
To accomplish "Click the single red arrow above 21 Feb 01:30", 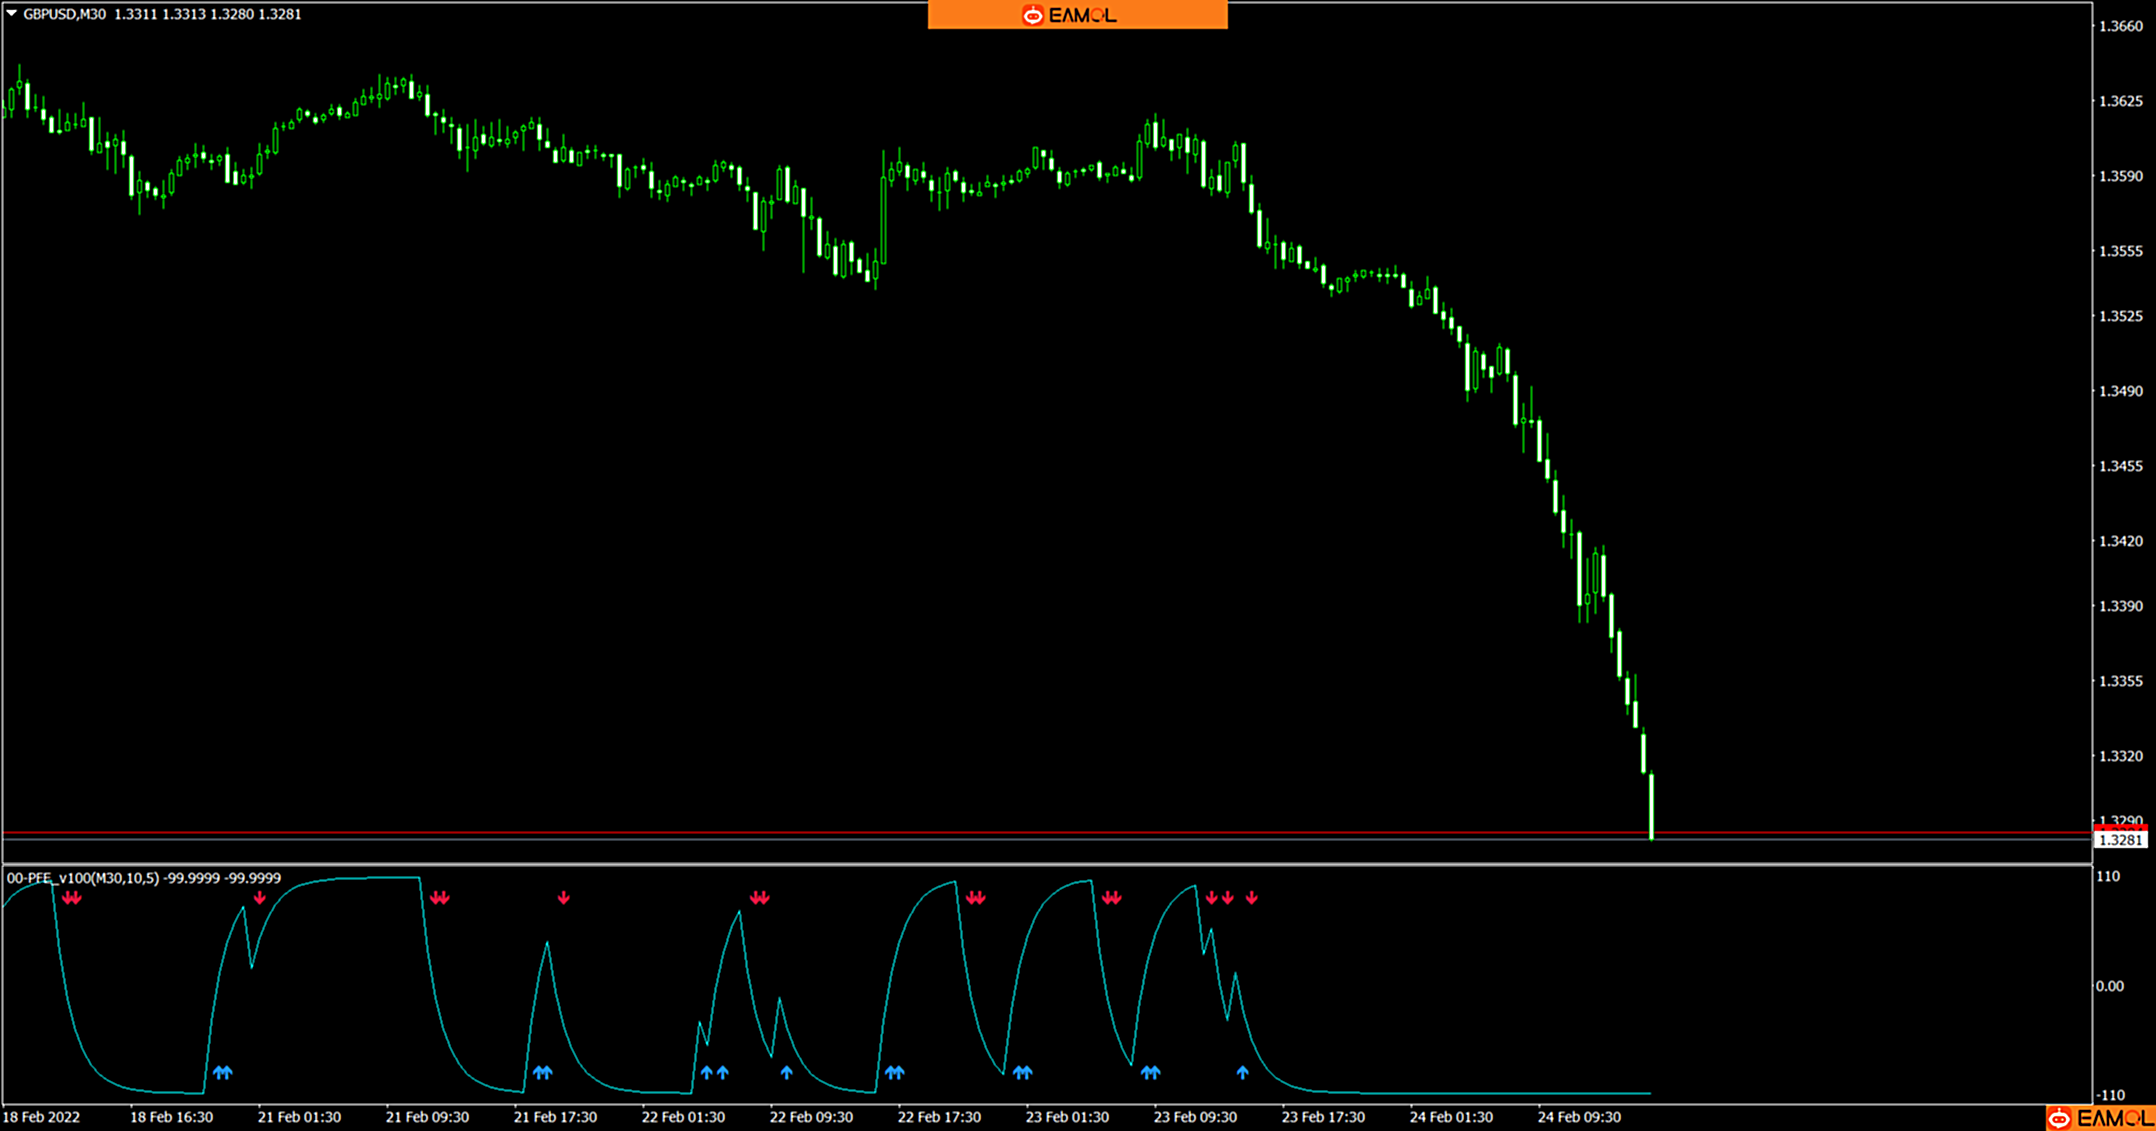I will coord(260,898).
